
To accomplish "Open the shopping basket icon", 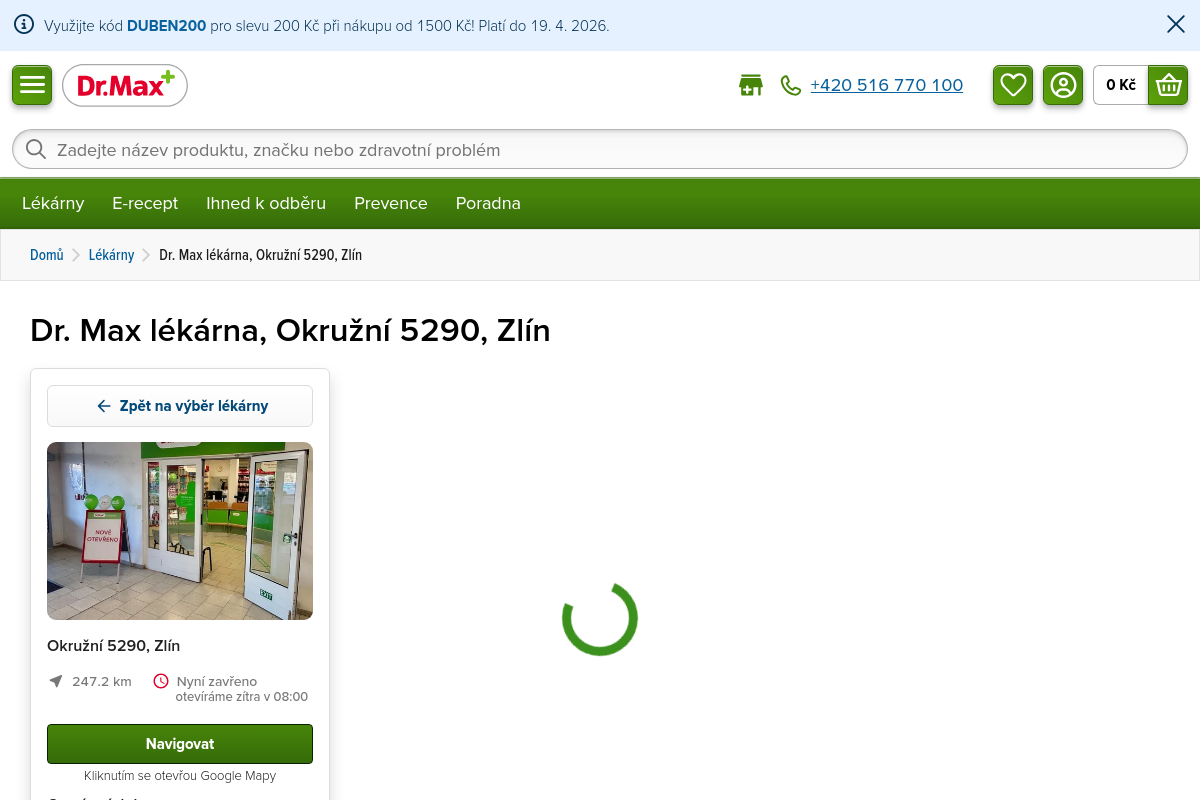I will [x=1168, y=85].
